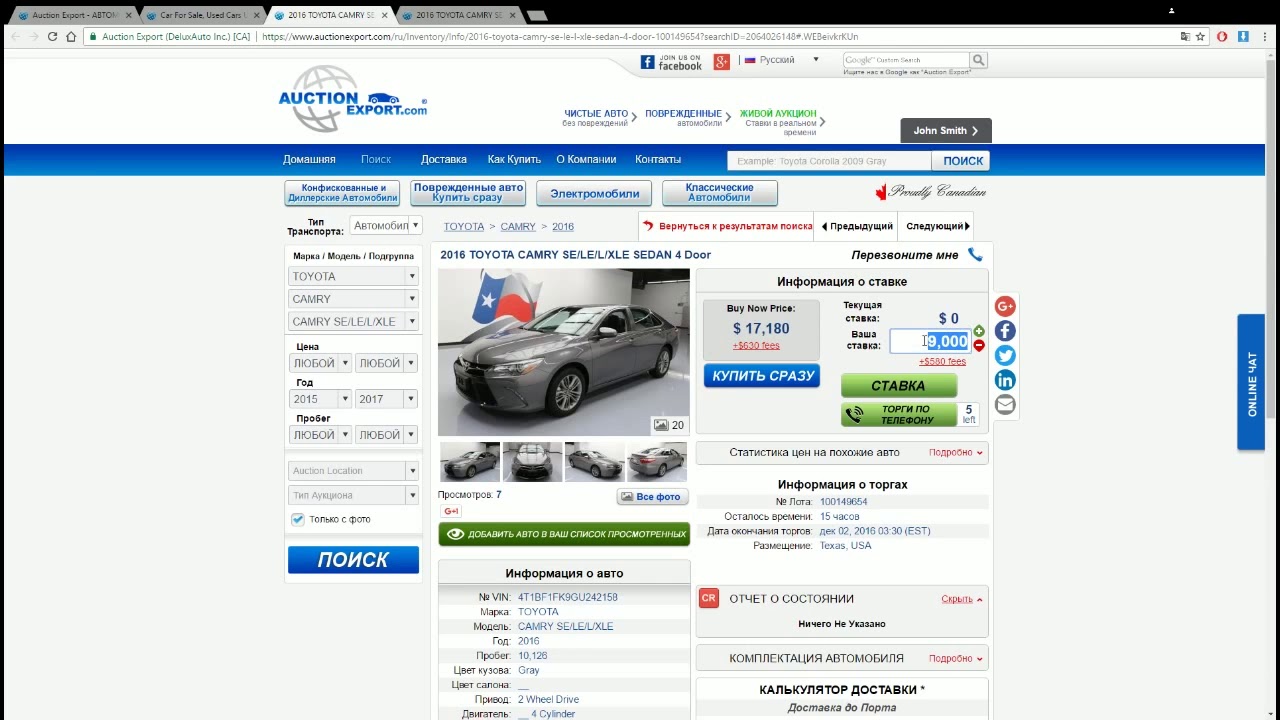
Task: Click browser home icon
Action: 71,36
